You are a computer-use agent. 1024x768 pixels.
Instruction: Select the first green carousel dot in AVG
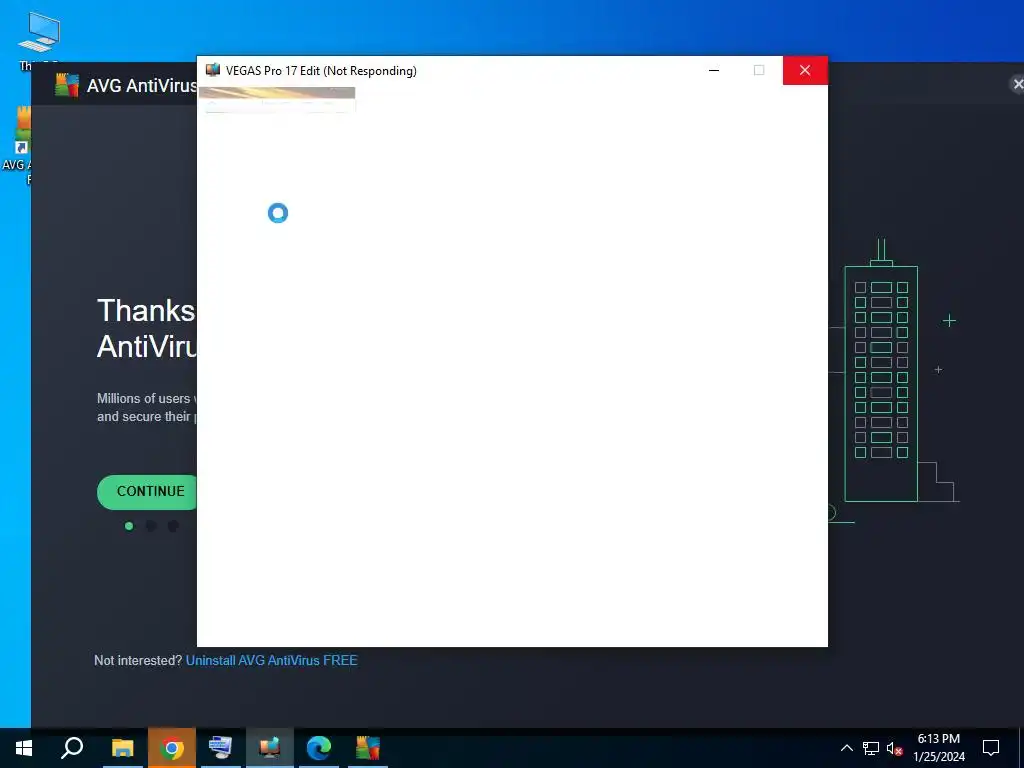pyautogui.click(x=129, y=526)
